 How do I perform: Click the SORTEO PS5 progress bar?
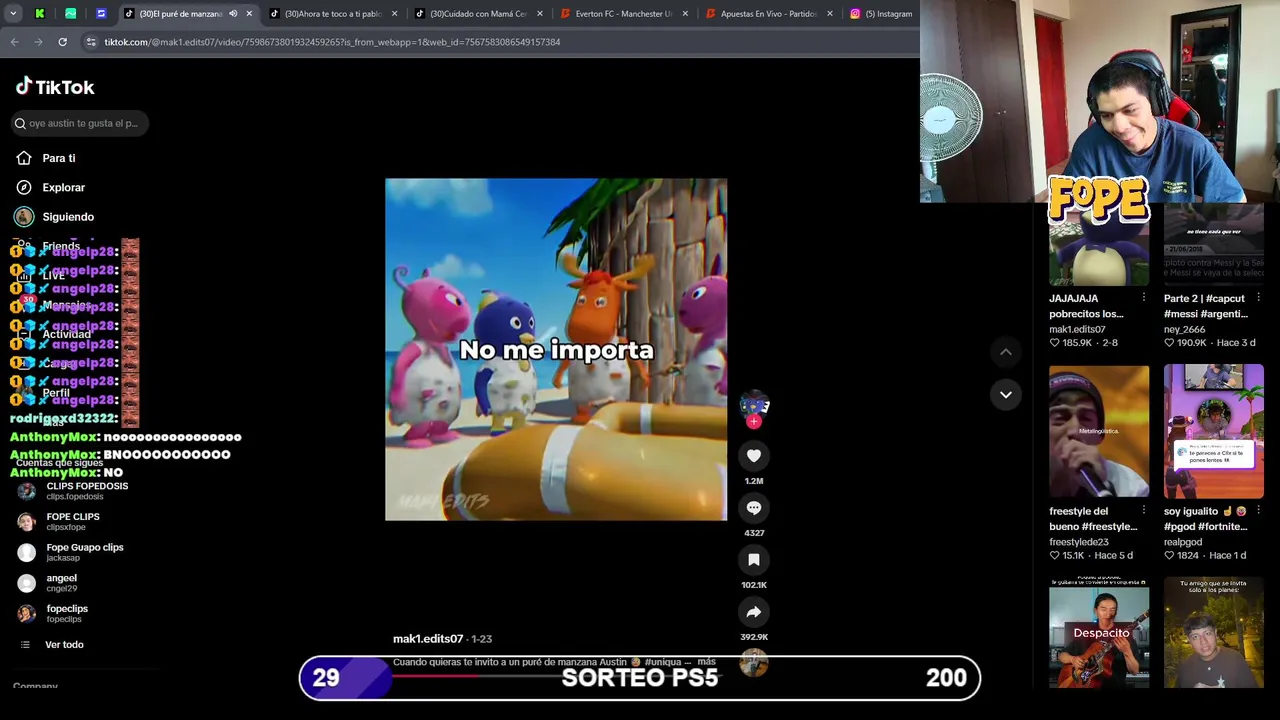pyautogui.click(x=640, y=678)
